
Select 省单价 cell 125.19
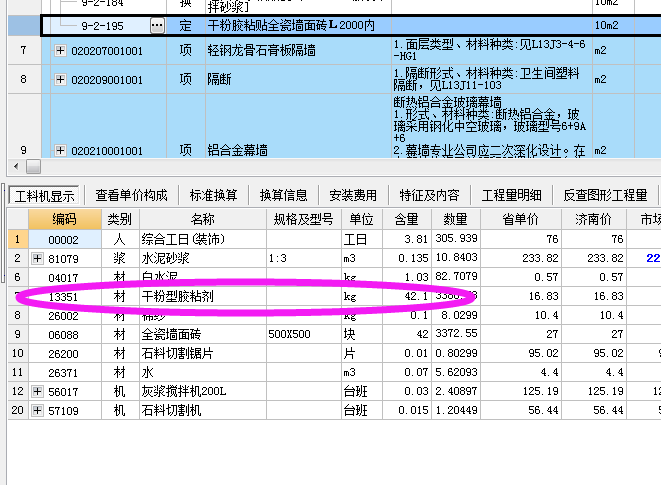coord(521,391)
